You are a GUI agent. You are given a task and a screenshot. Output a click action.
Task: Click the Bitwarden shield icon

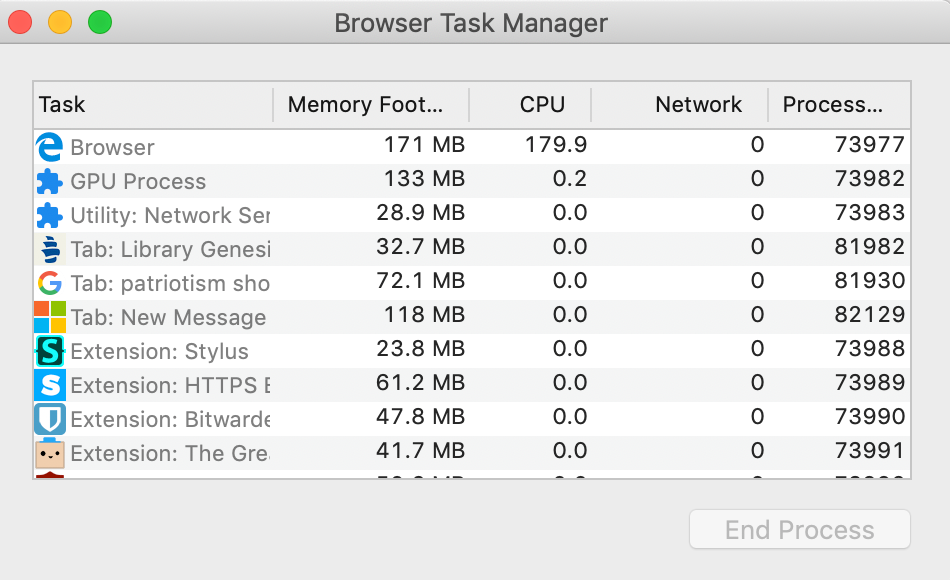pos(47,419)
